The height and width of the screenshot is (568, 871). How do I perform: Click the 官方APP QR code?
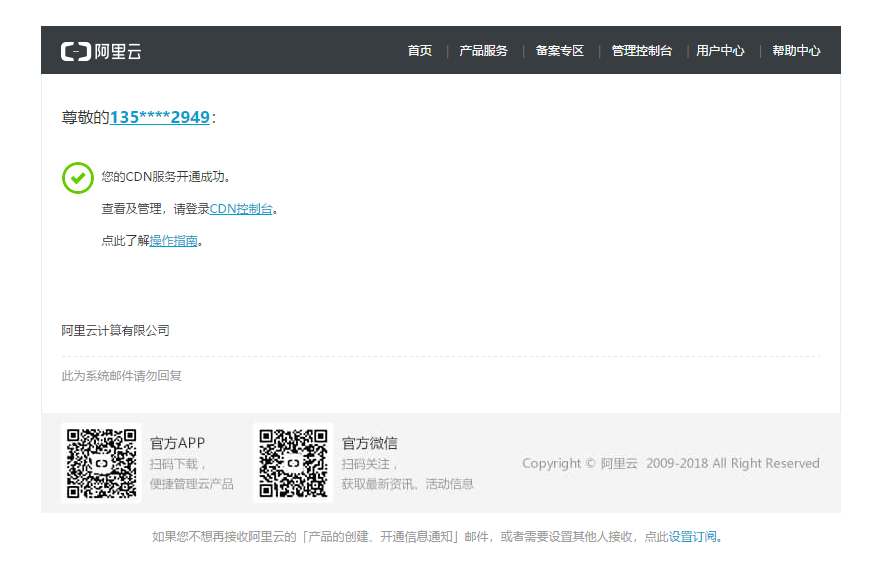[102, 463]
